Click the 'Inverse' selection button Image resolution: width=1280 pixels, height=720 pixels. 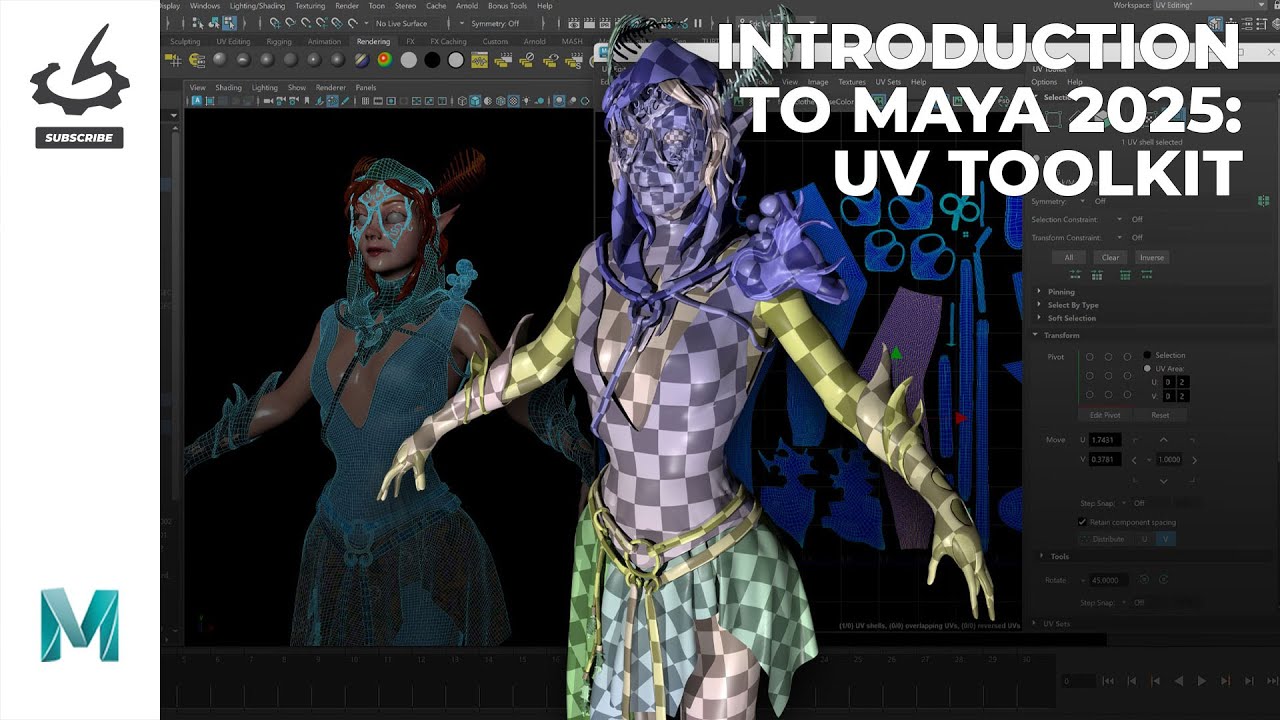click(1152, 257)
